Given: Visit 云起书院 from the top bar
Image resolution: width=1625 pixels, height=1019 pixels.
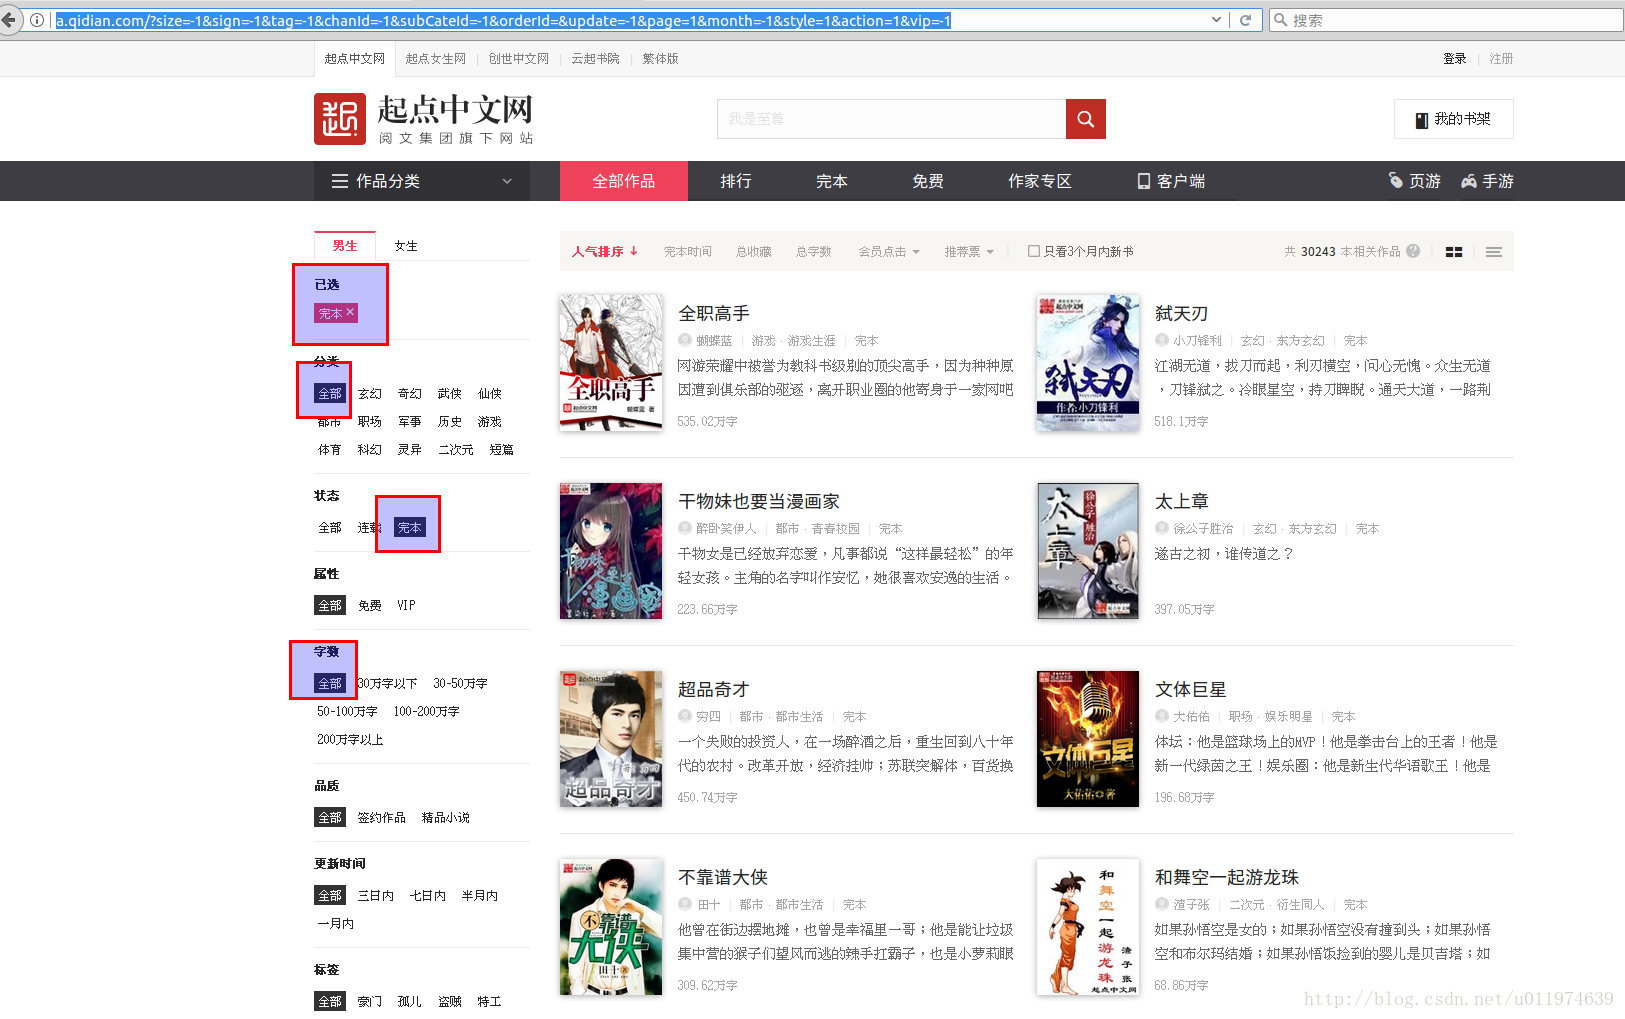Looking at the screenshot, I should (595, 59).
